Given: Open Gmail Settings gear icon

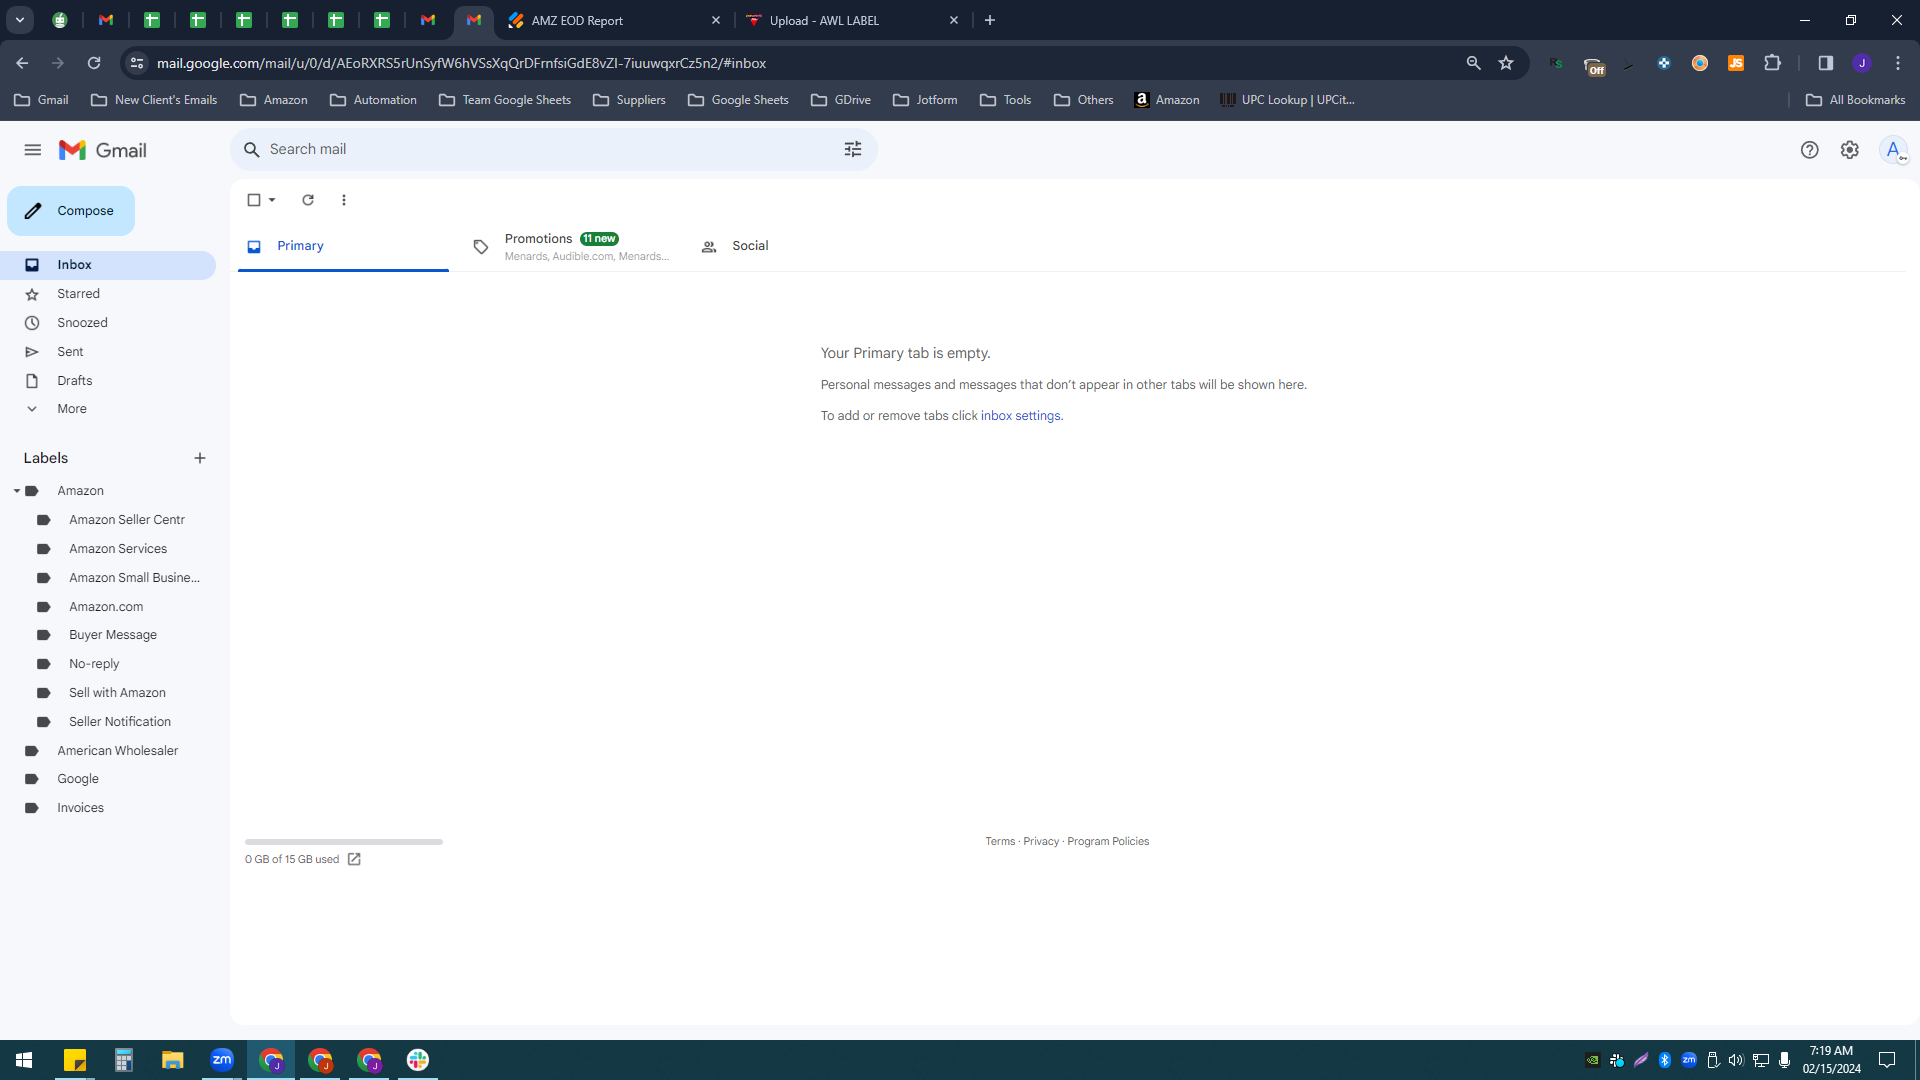Looking at the screenshot, I should (1850, 150).
